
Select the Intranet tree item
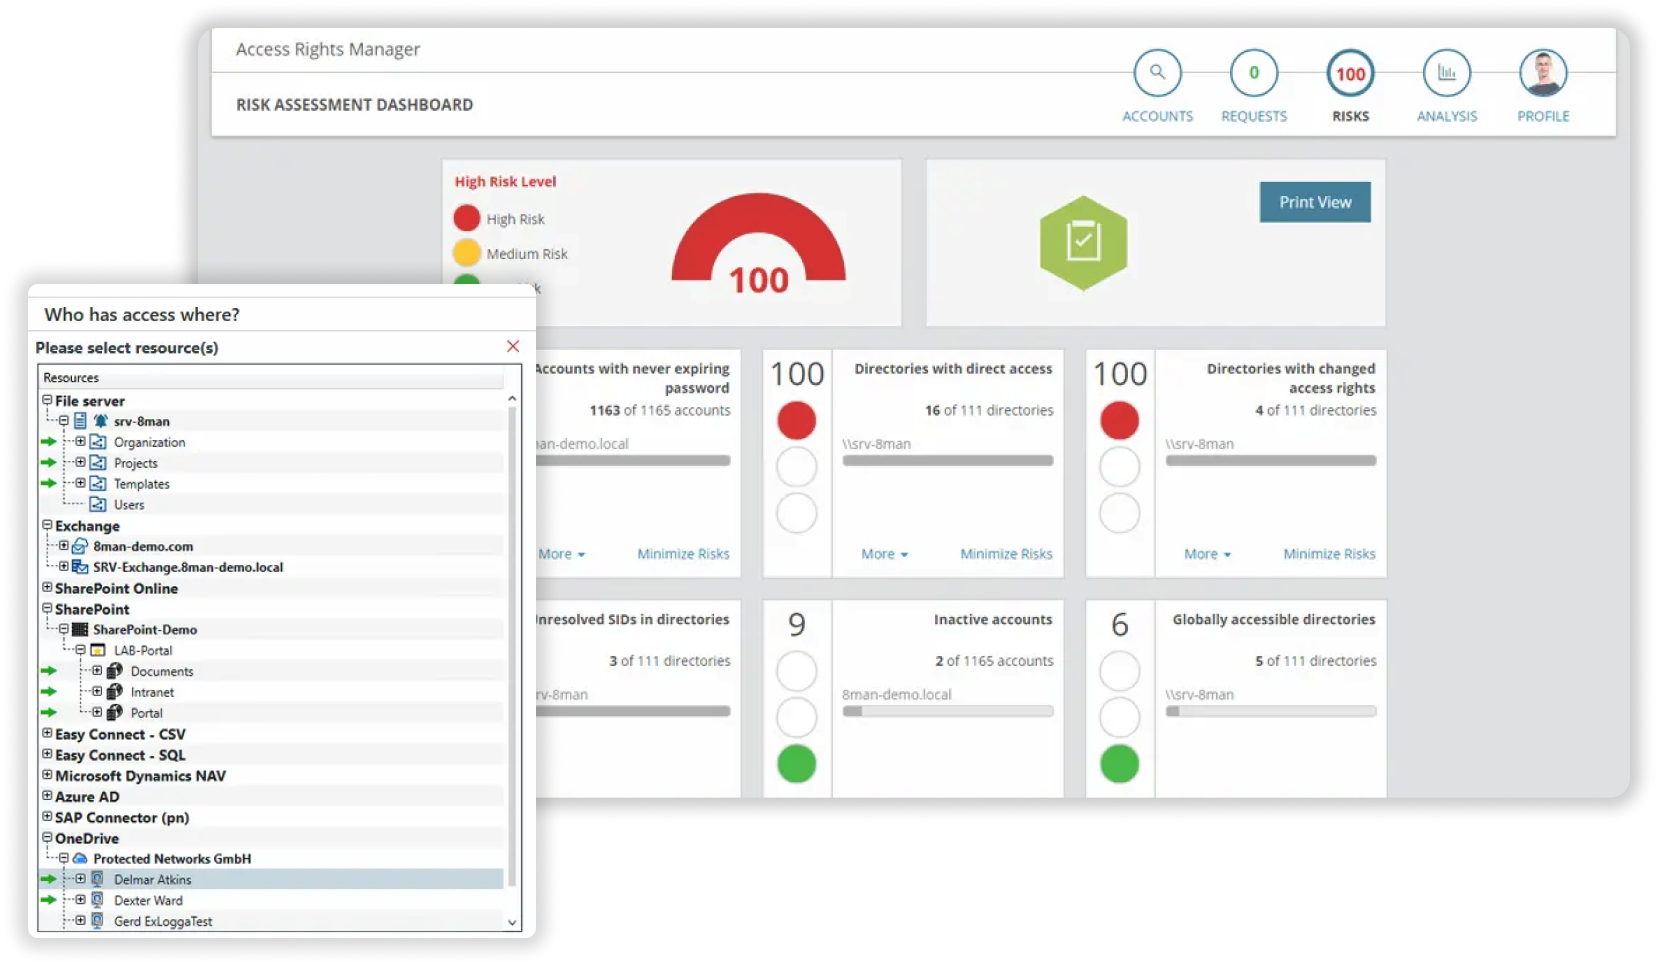point(152,692)
